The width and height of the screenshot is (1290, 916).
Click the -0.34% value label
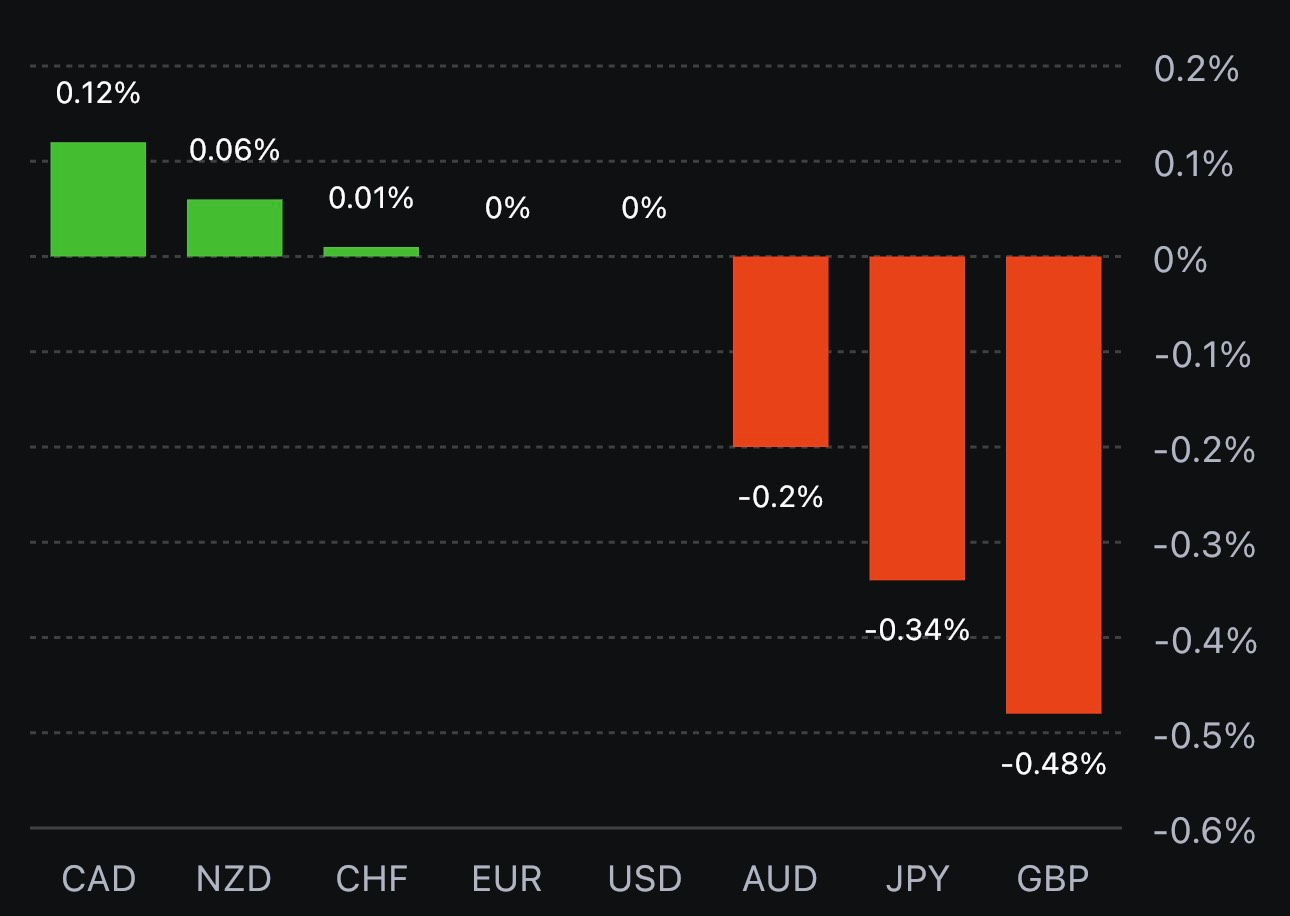point(917,631)
